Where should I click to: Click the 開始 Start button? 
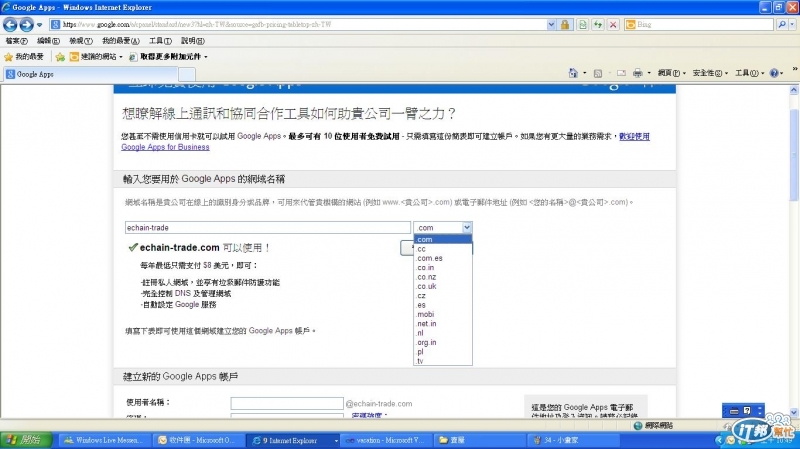27,440
